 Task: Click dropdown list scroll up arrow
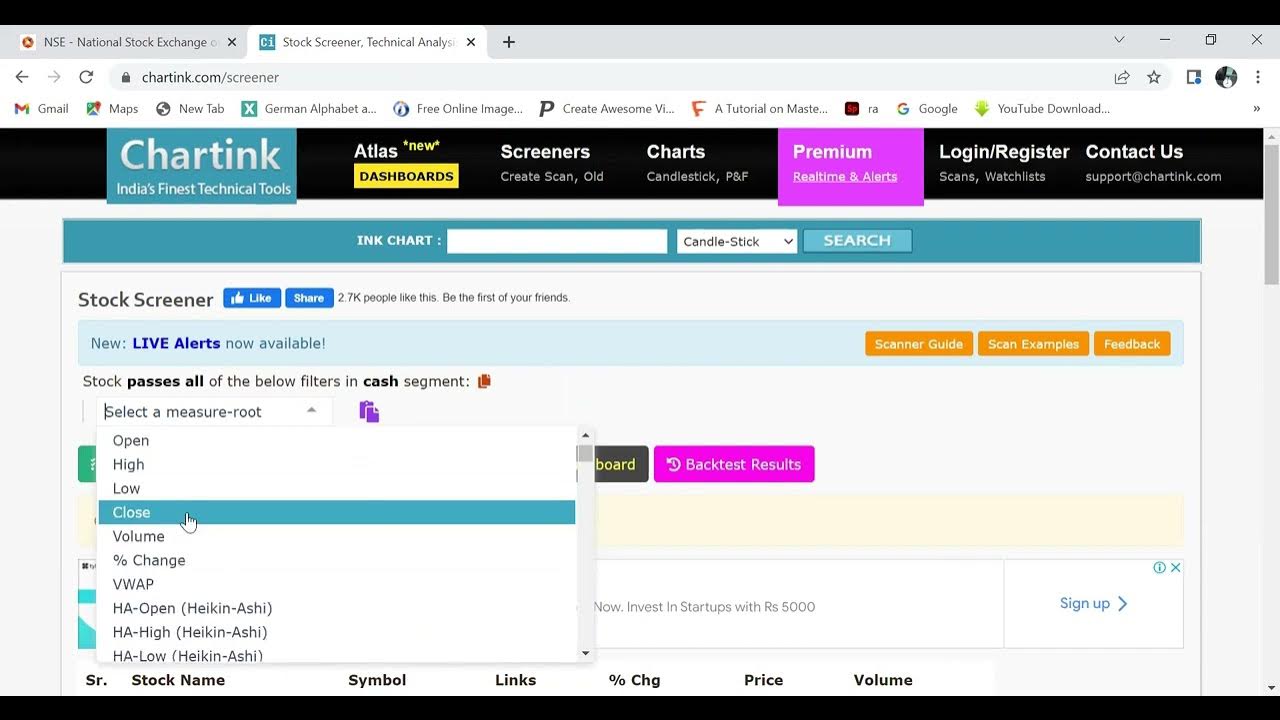[585, 435]
